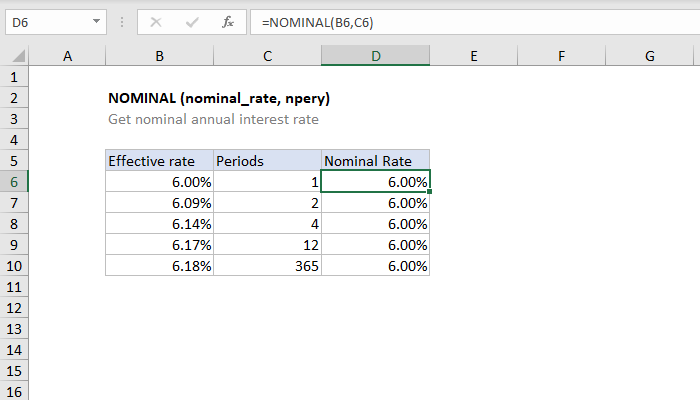Select column C header

pyautogui.click(x=267, y=56)
